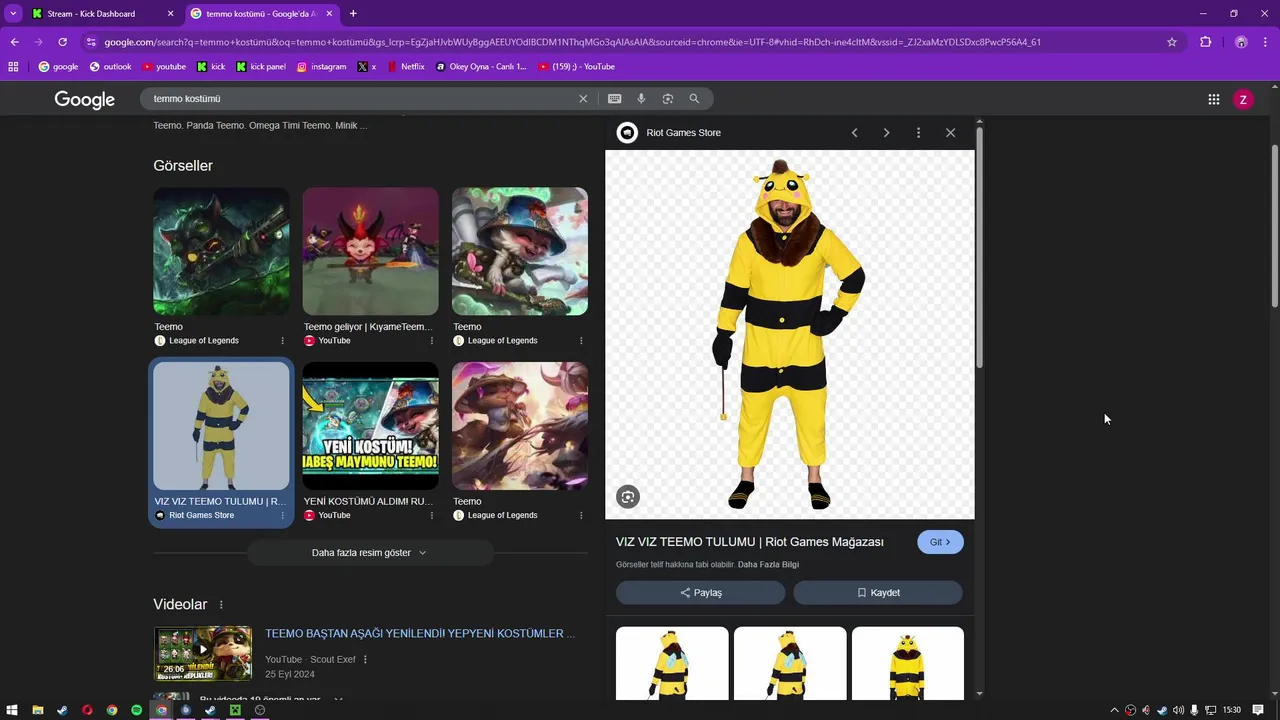Viewport: 1280px width, 720px height.
Task: Reload the current page
Action: pos(62,42)
